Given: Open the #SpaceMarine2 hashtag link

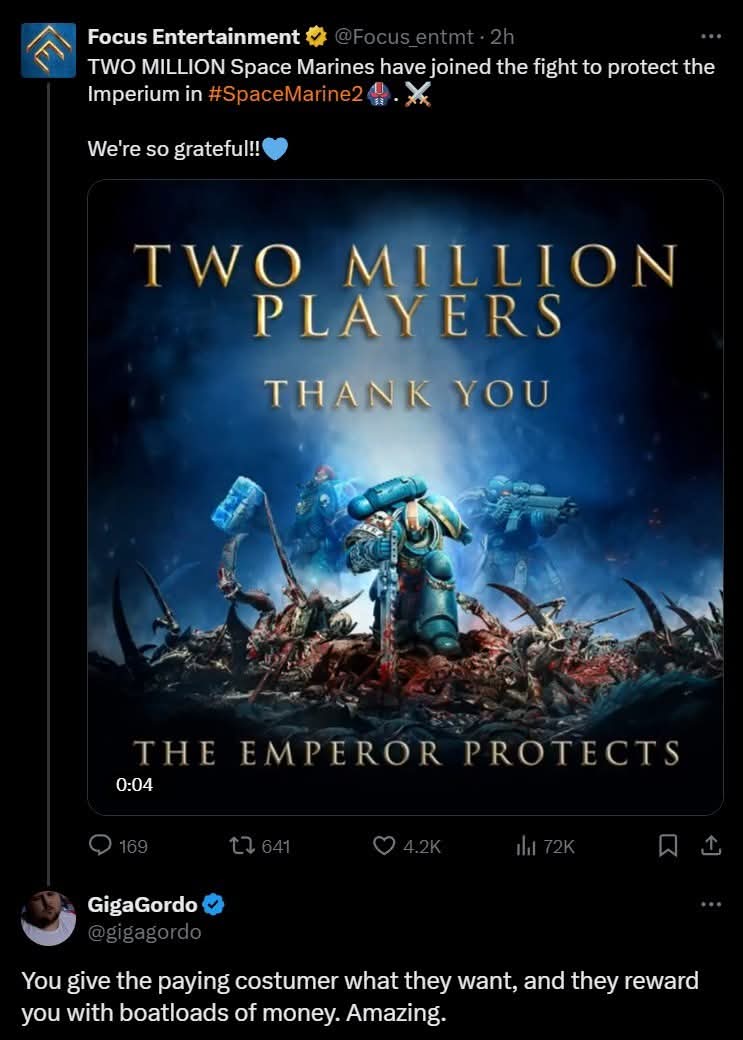Looking at the screenshot, I should pyautogui.click(x=285, y=94).
